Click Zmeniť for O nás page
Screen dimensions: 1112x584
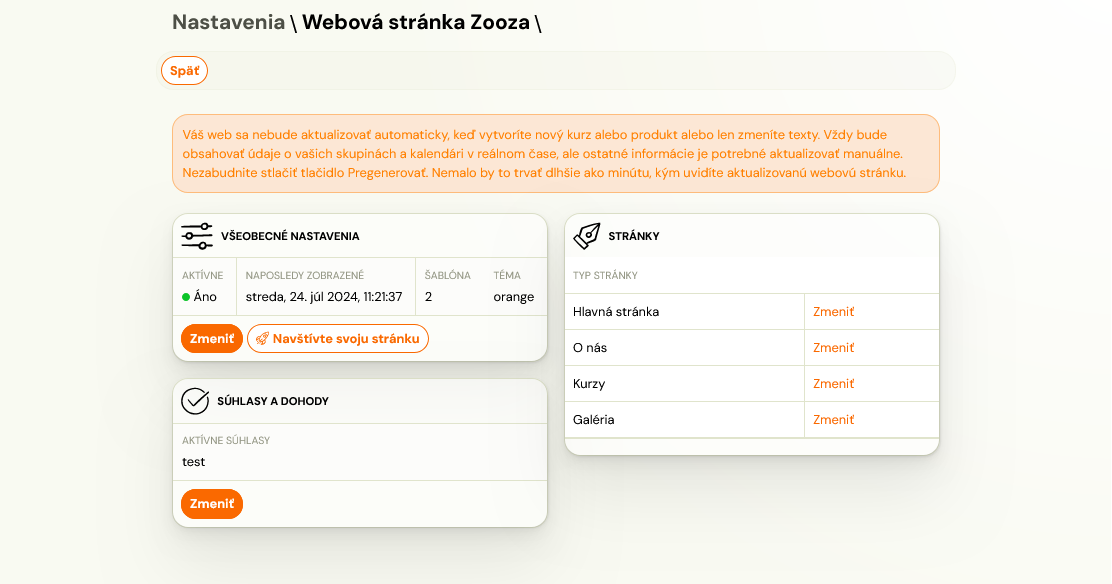(x=833, y=348)
